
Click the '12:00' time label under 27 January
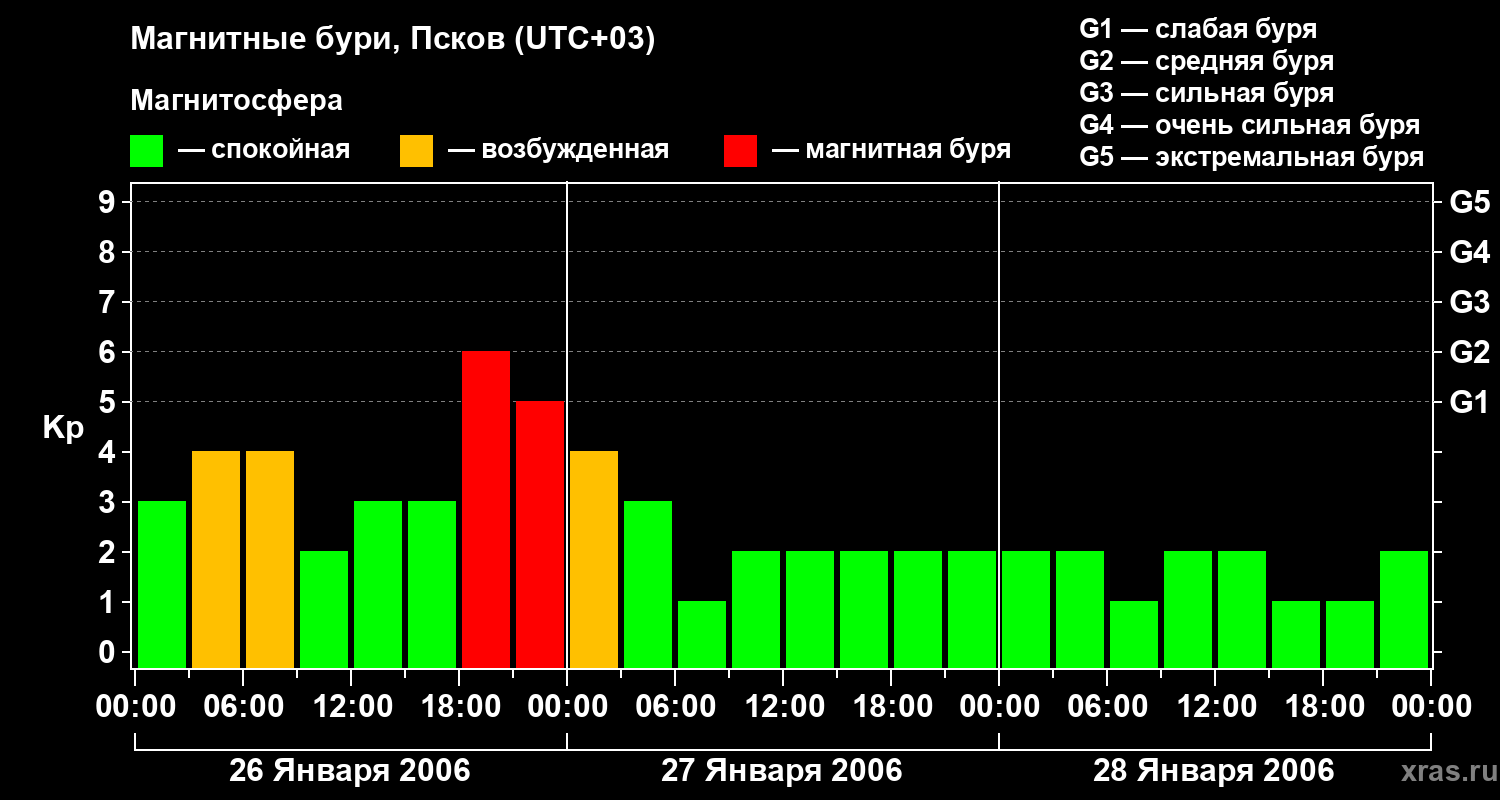tap(783, 707)
